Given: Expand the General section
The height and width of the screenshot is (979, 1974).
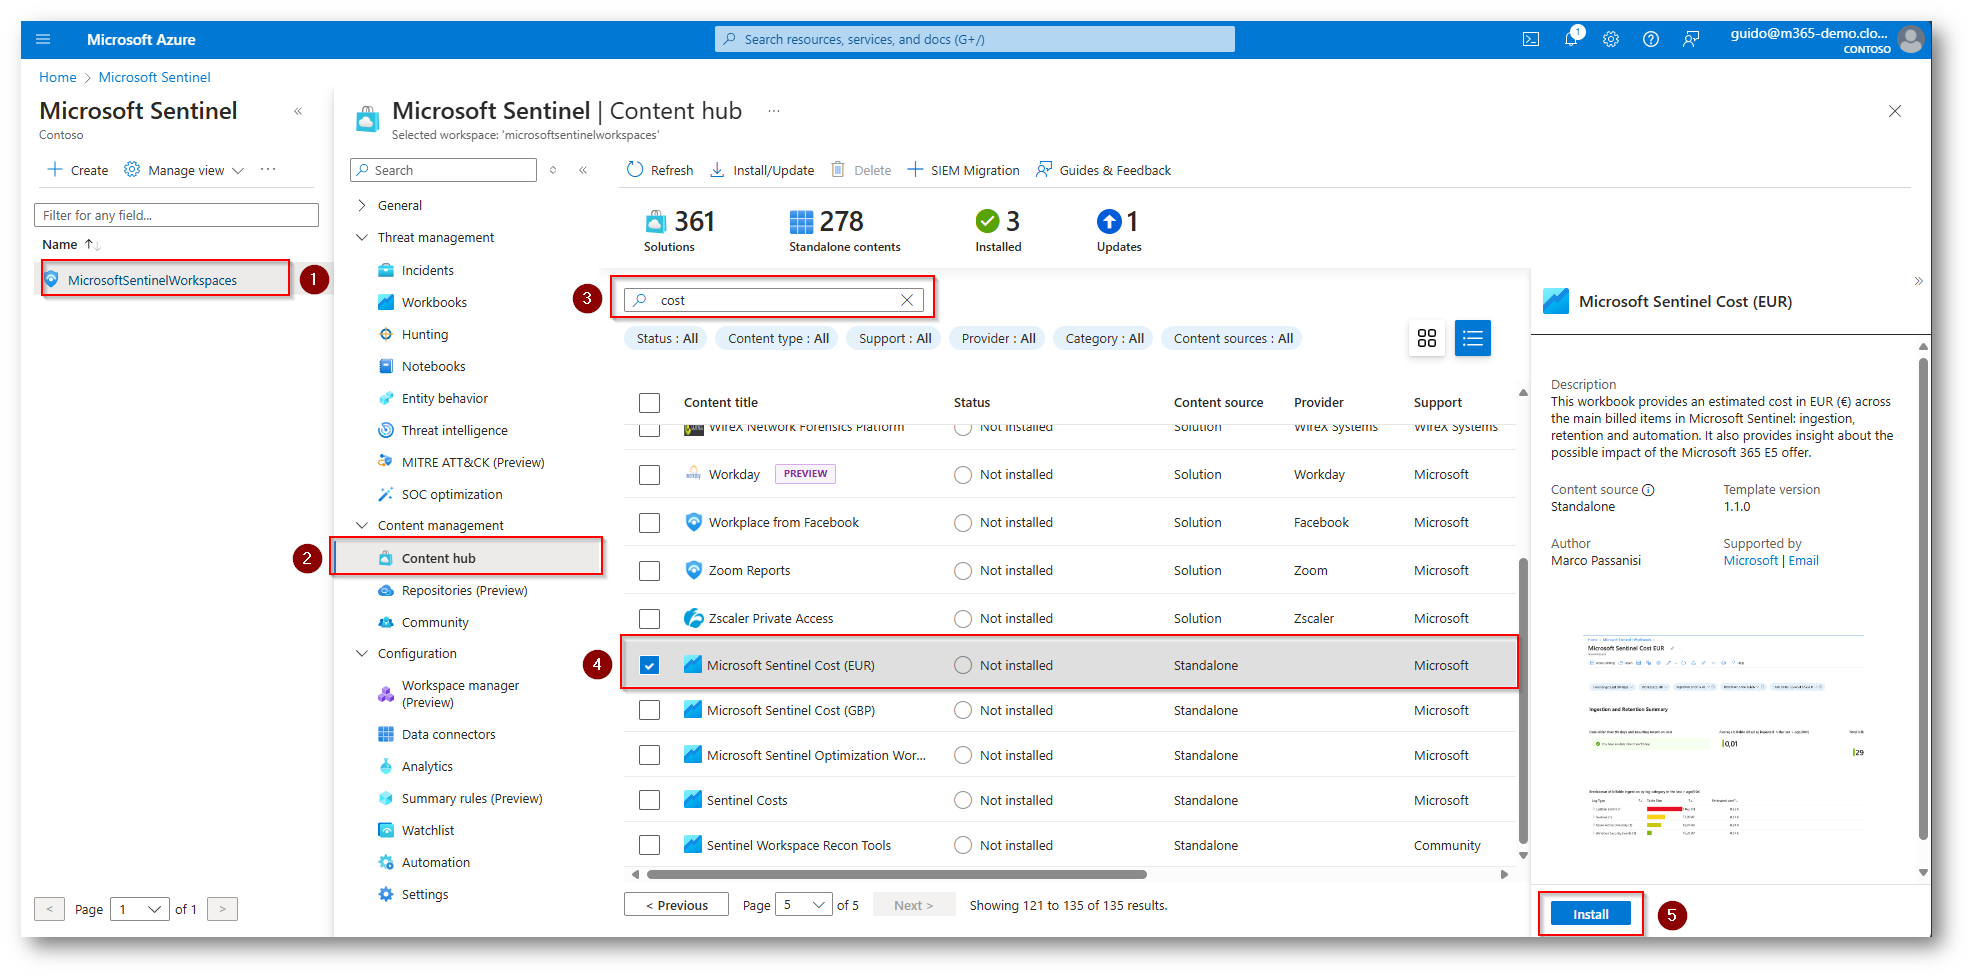Looking at the screenshot, I should (x=362, y=205).
